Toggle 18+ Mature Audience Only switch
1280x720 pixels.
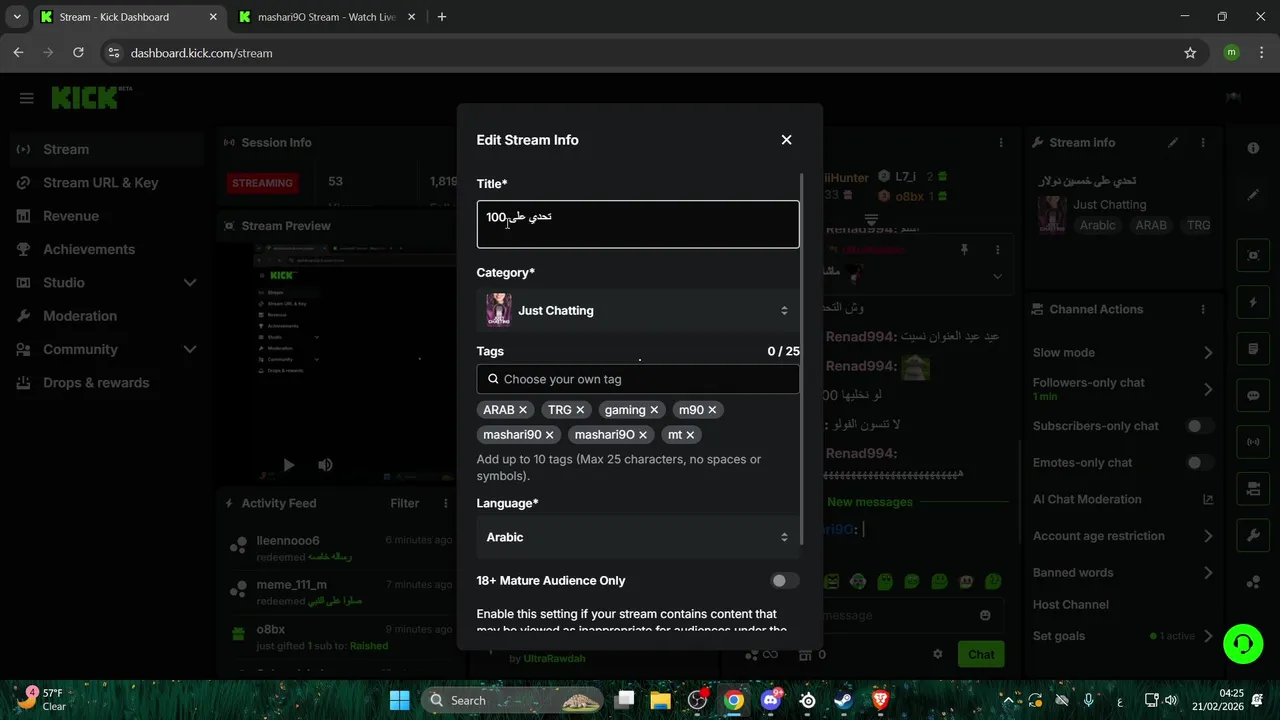[x=785, y=580]
